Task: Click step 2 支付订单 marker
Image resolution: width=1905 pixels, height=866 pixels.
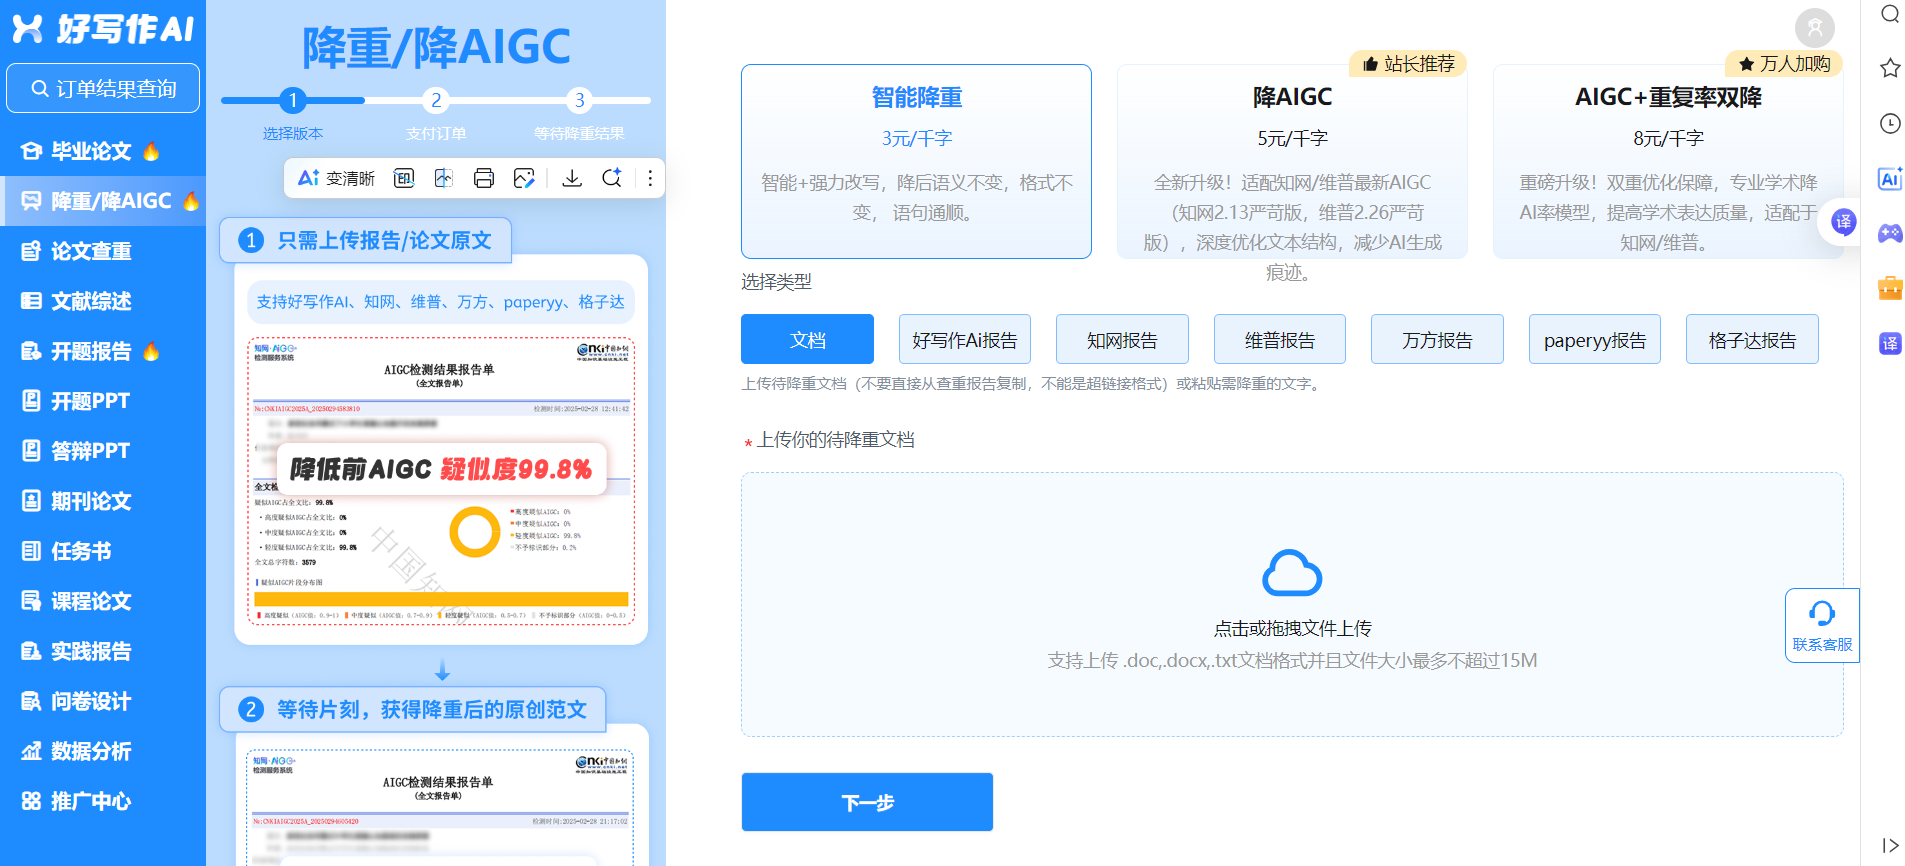Action: [x=436, y=100]
